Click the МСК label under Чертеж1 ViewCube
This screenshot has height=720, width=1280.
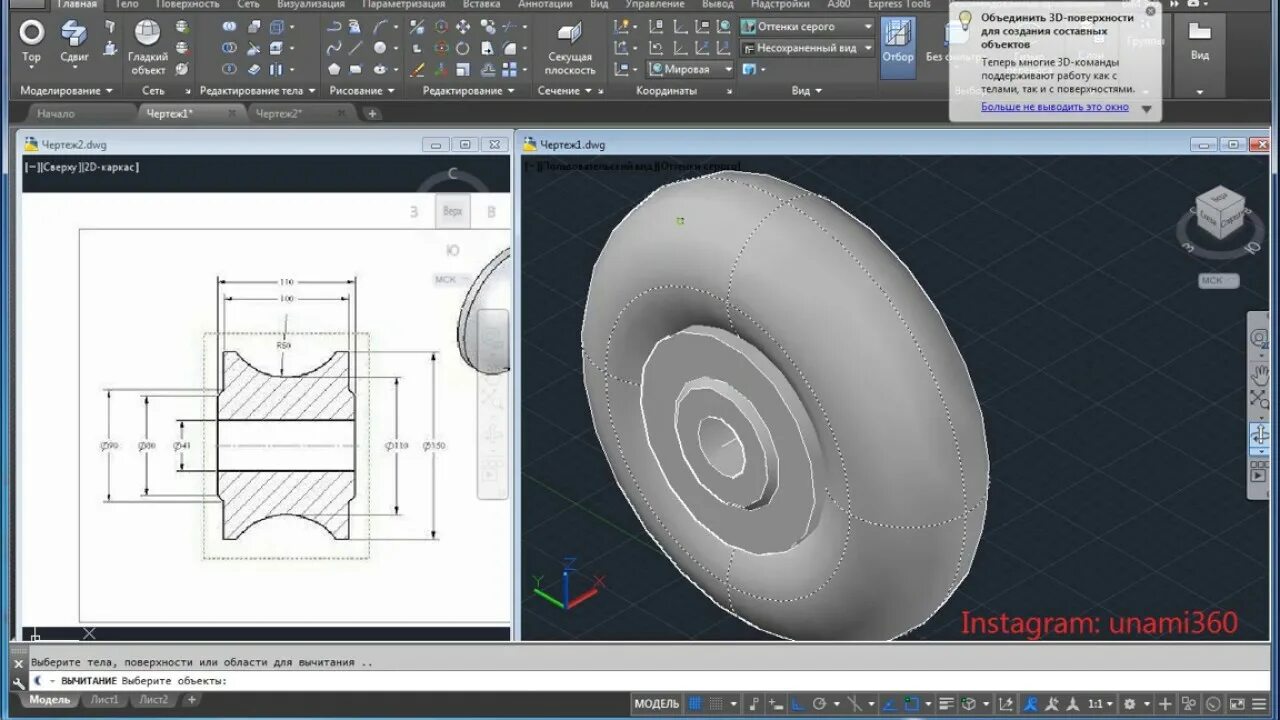pyautogui.click(x=1218, y=281)
